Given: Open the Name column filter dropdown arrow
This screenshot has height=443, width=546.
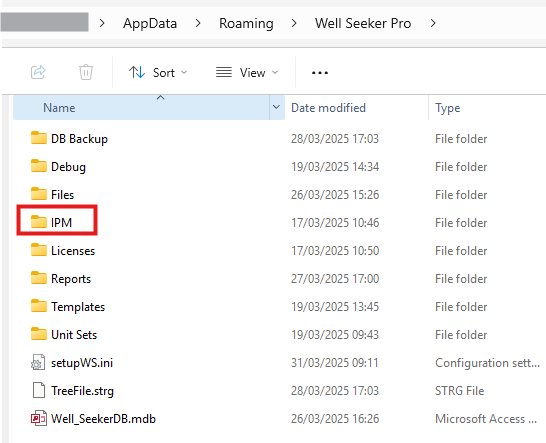Looking at the screenshot, I should pyautogui.click(x=276, y=107).
